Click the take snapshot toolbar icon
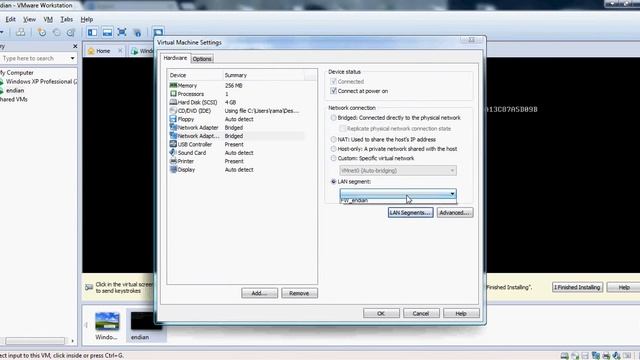The width and height of the screenshot is (640, 360). (42, 32)
